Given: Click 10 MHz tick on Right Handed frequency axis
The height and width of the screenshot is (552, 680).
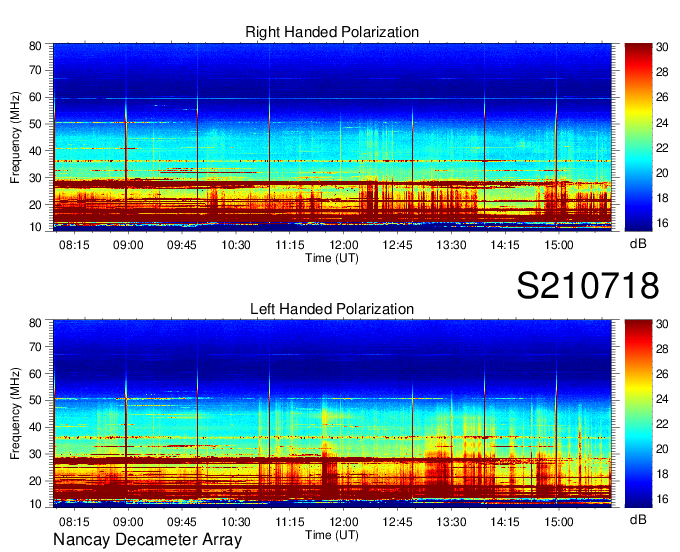Looking at the screenshot, I should pyautogui.click(x=35, y=227).
